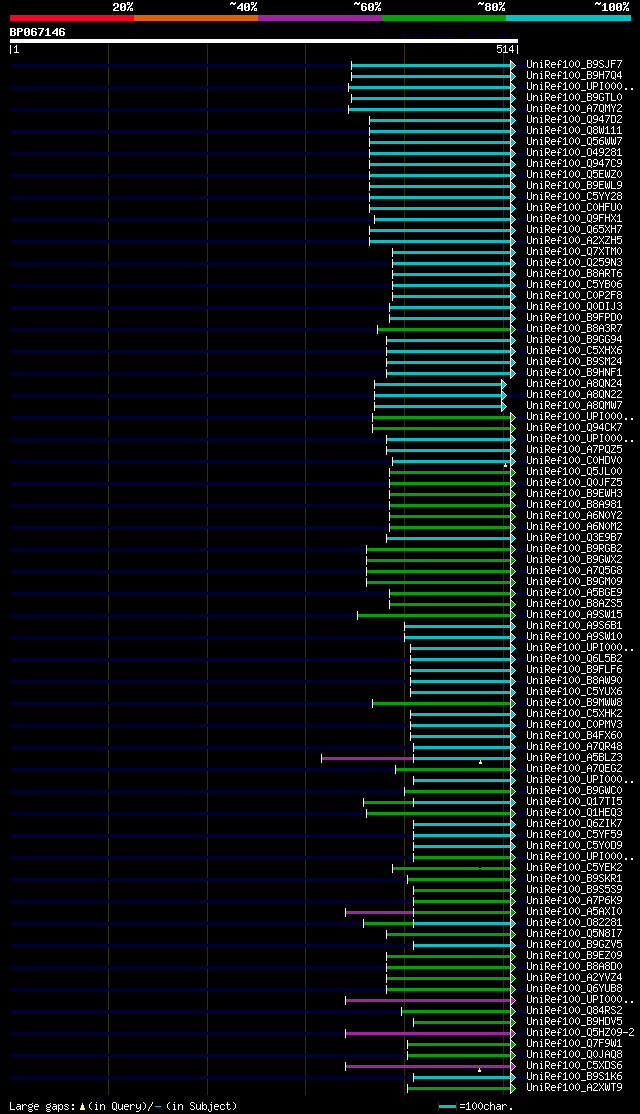Select the UniRef100_Q5EWZ0 label

575,175
